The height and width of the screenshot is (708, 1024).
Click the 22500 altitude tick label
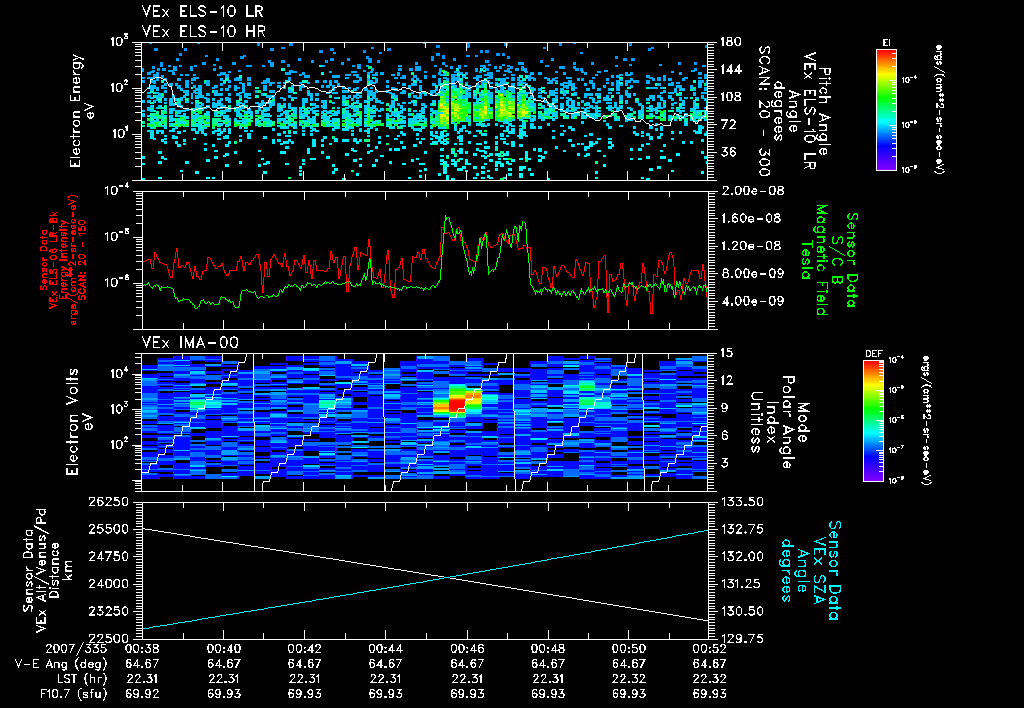[x=108, y=639]
